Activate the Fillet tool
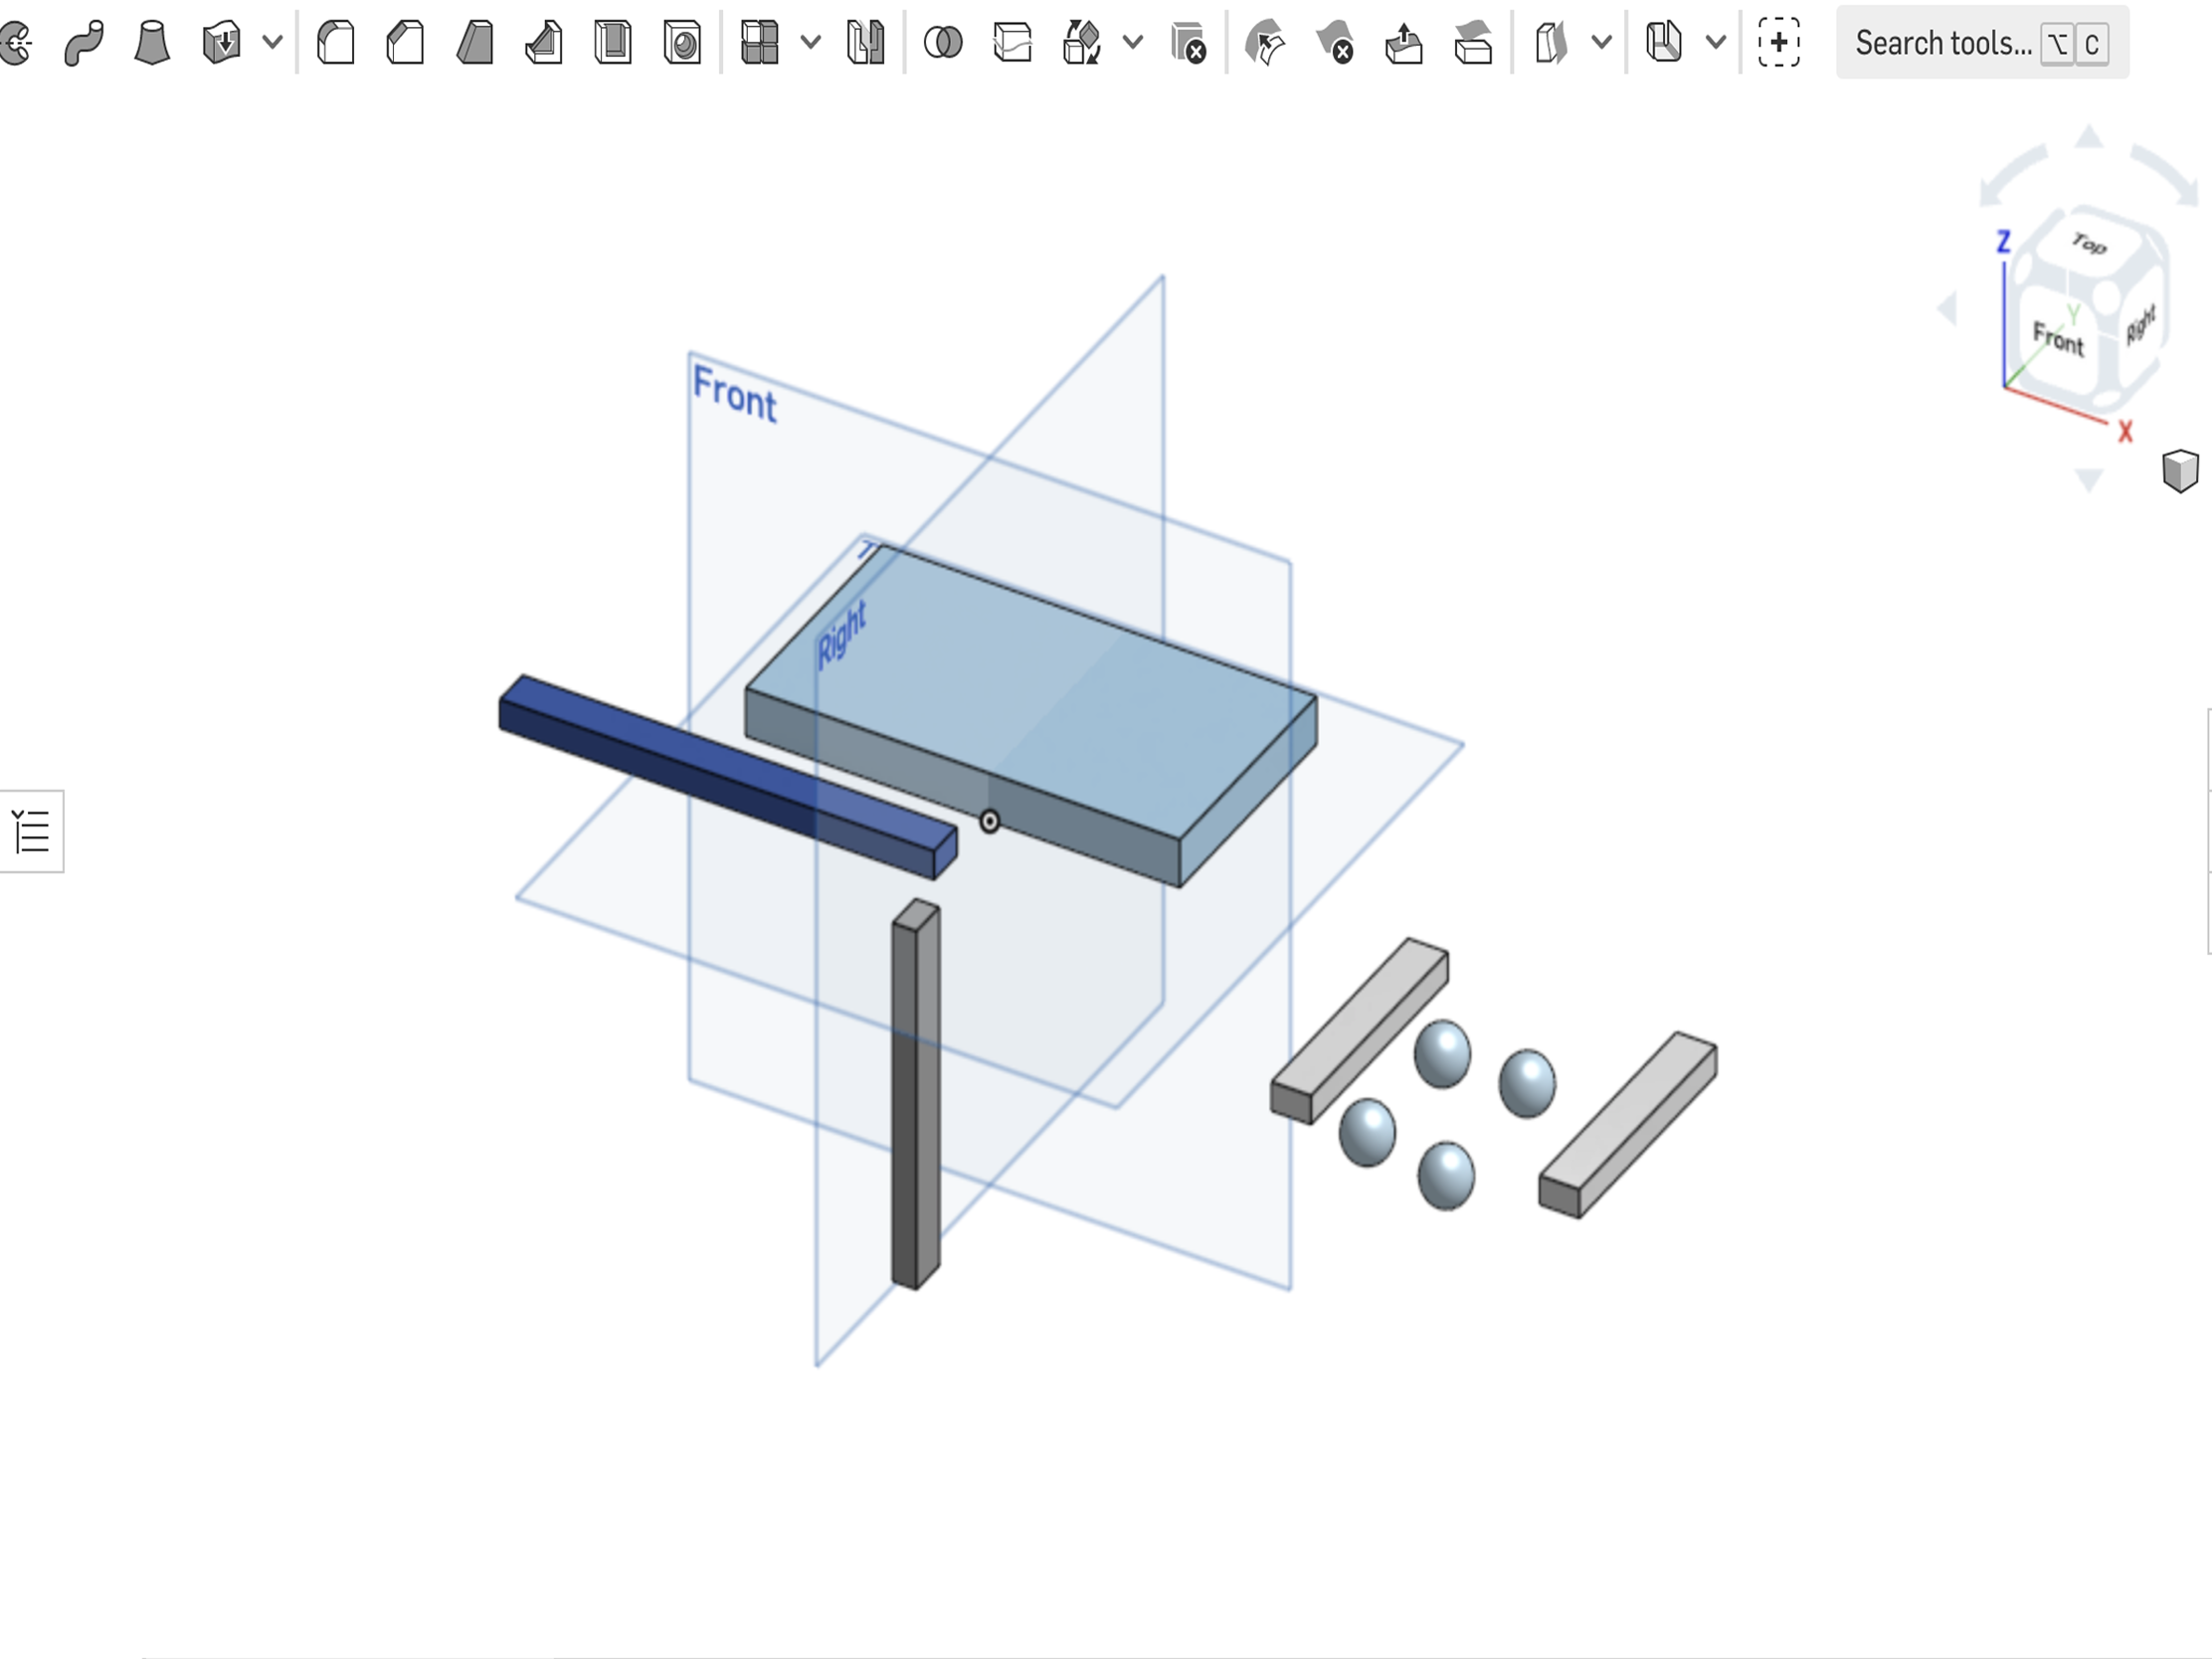The height and width of the screenshot is (1659, 2212). [336, 43]
